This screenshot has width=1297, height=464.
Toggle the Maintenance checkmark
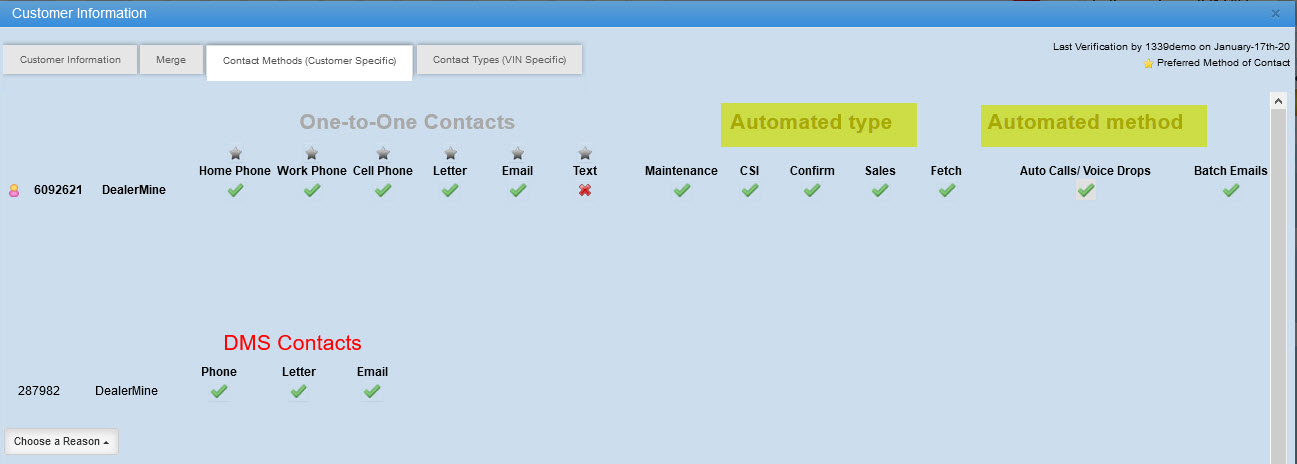tap(681, 190)
